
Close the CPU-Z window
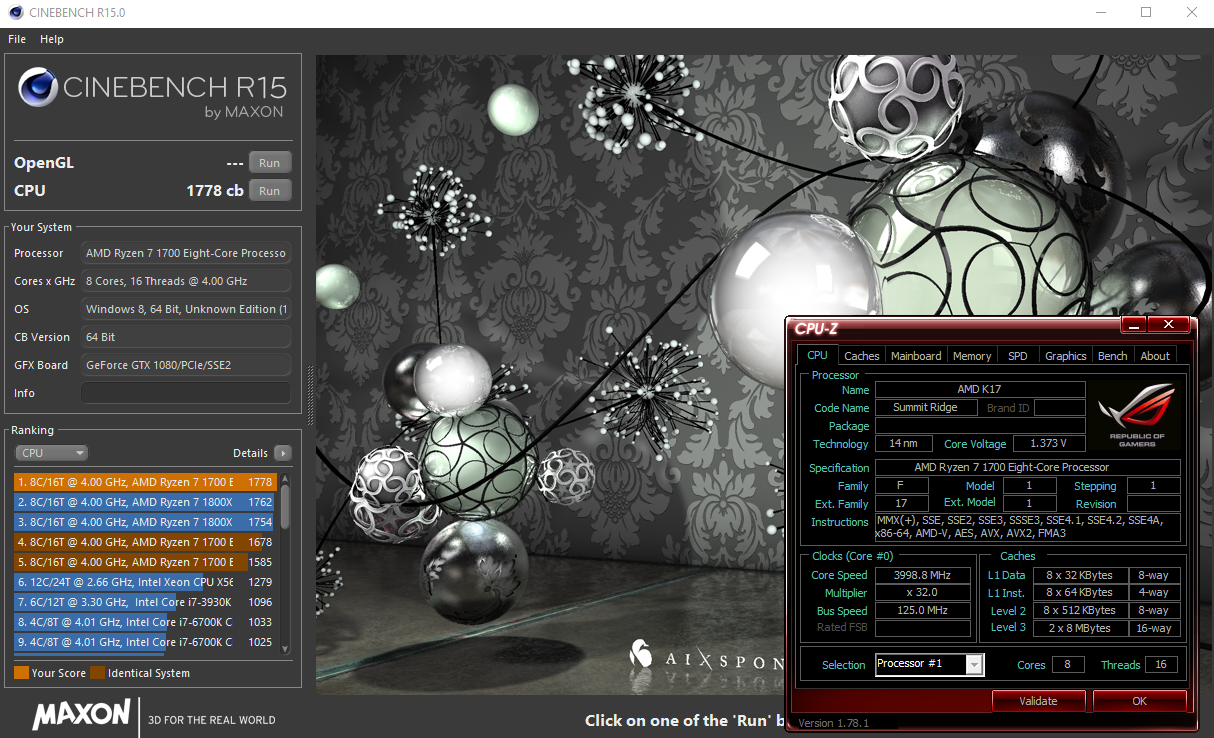[1168, 326]
